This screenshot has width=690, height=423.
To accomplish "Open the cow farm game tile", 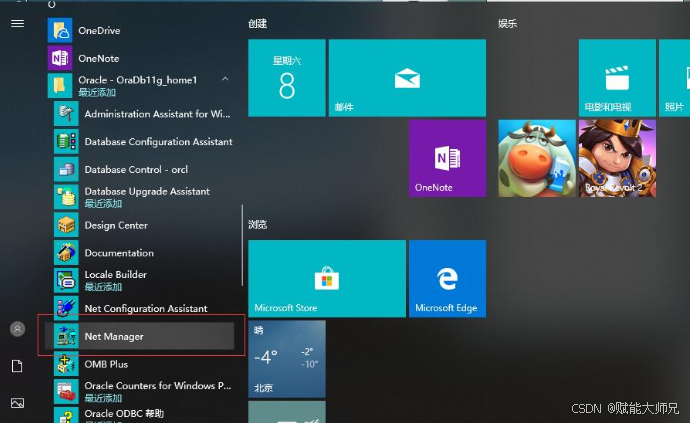I will [537, 158].
